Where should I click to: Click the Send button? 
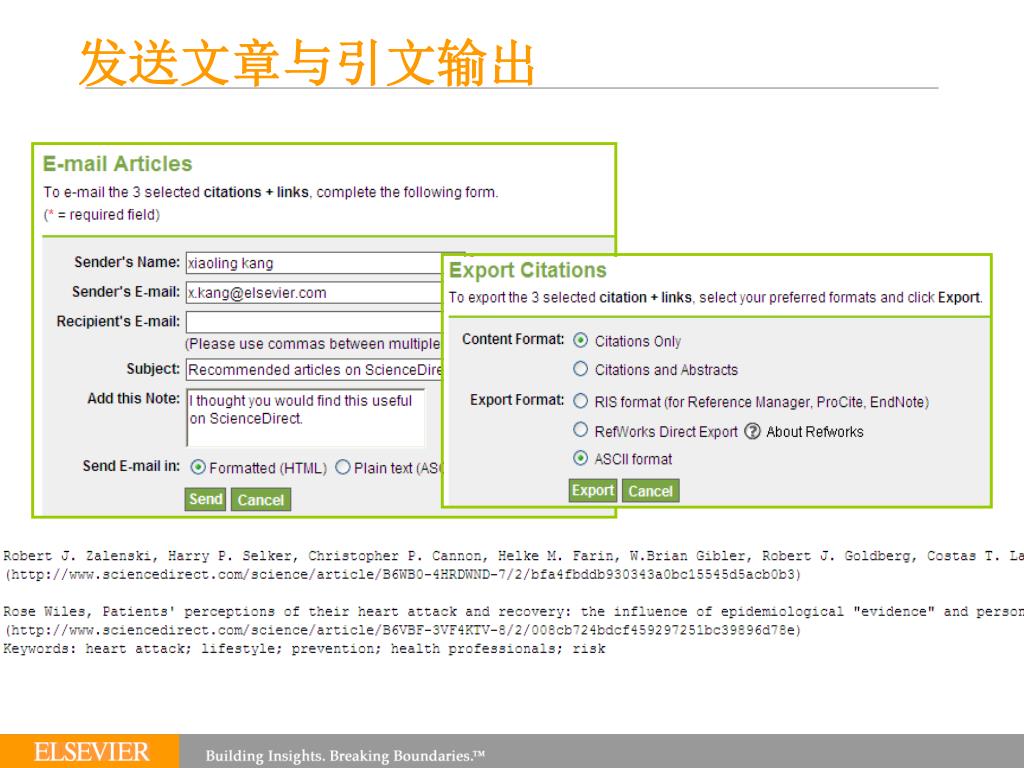click(x=205, y=500)
